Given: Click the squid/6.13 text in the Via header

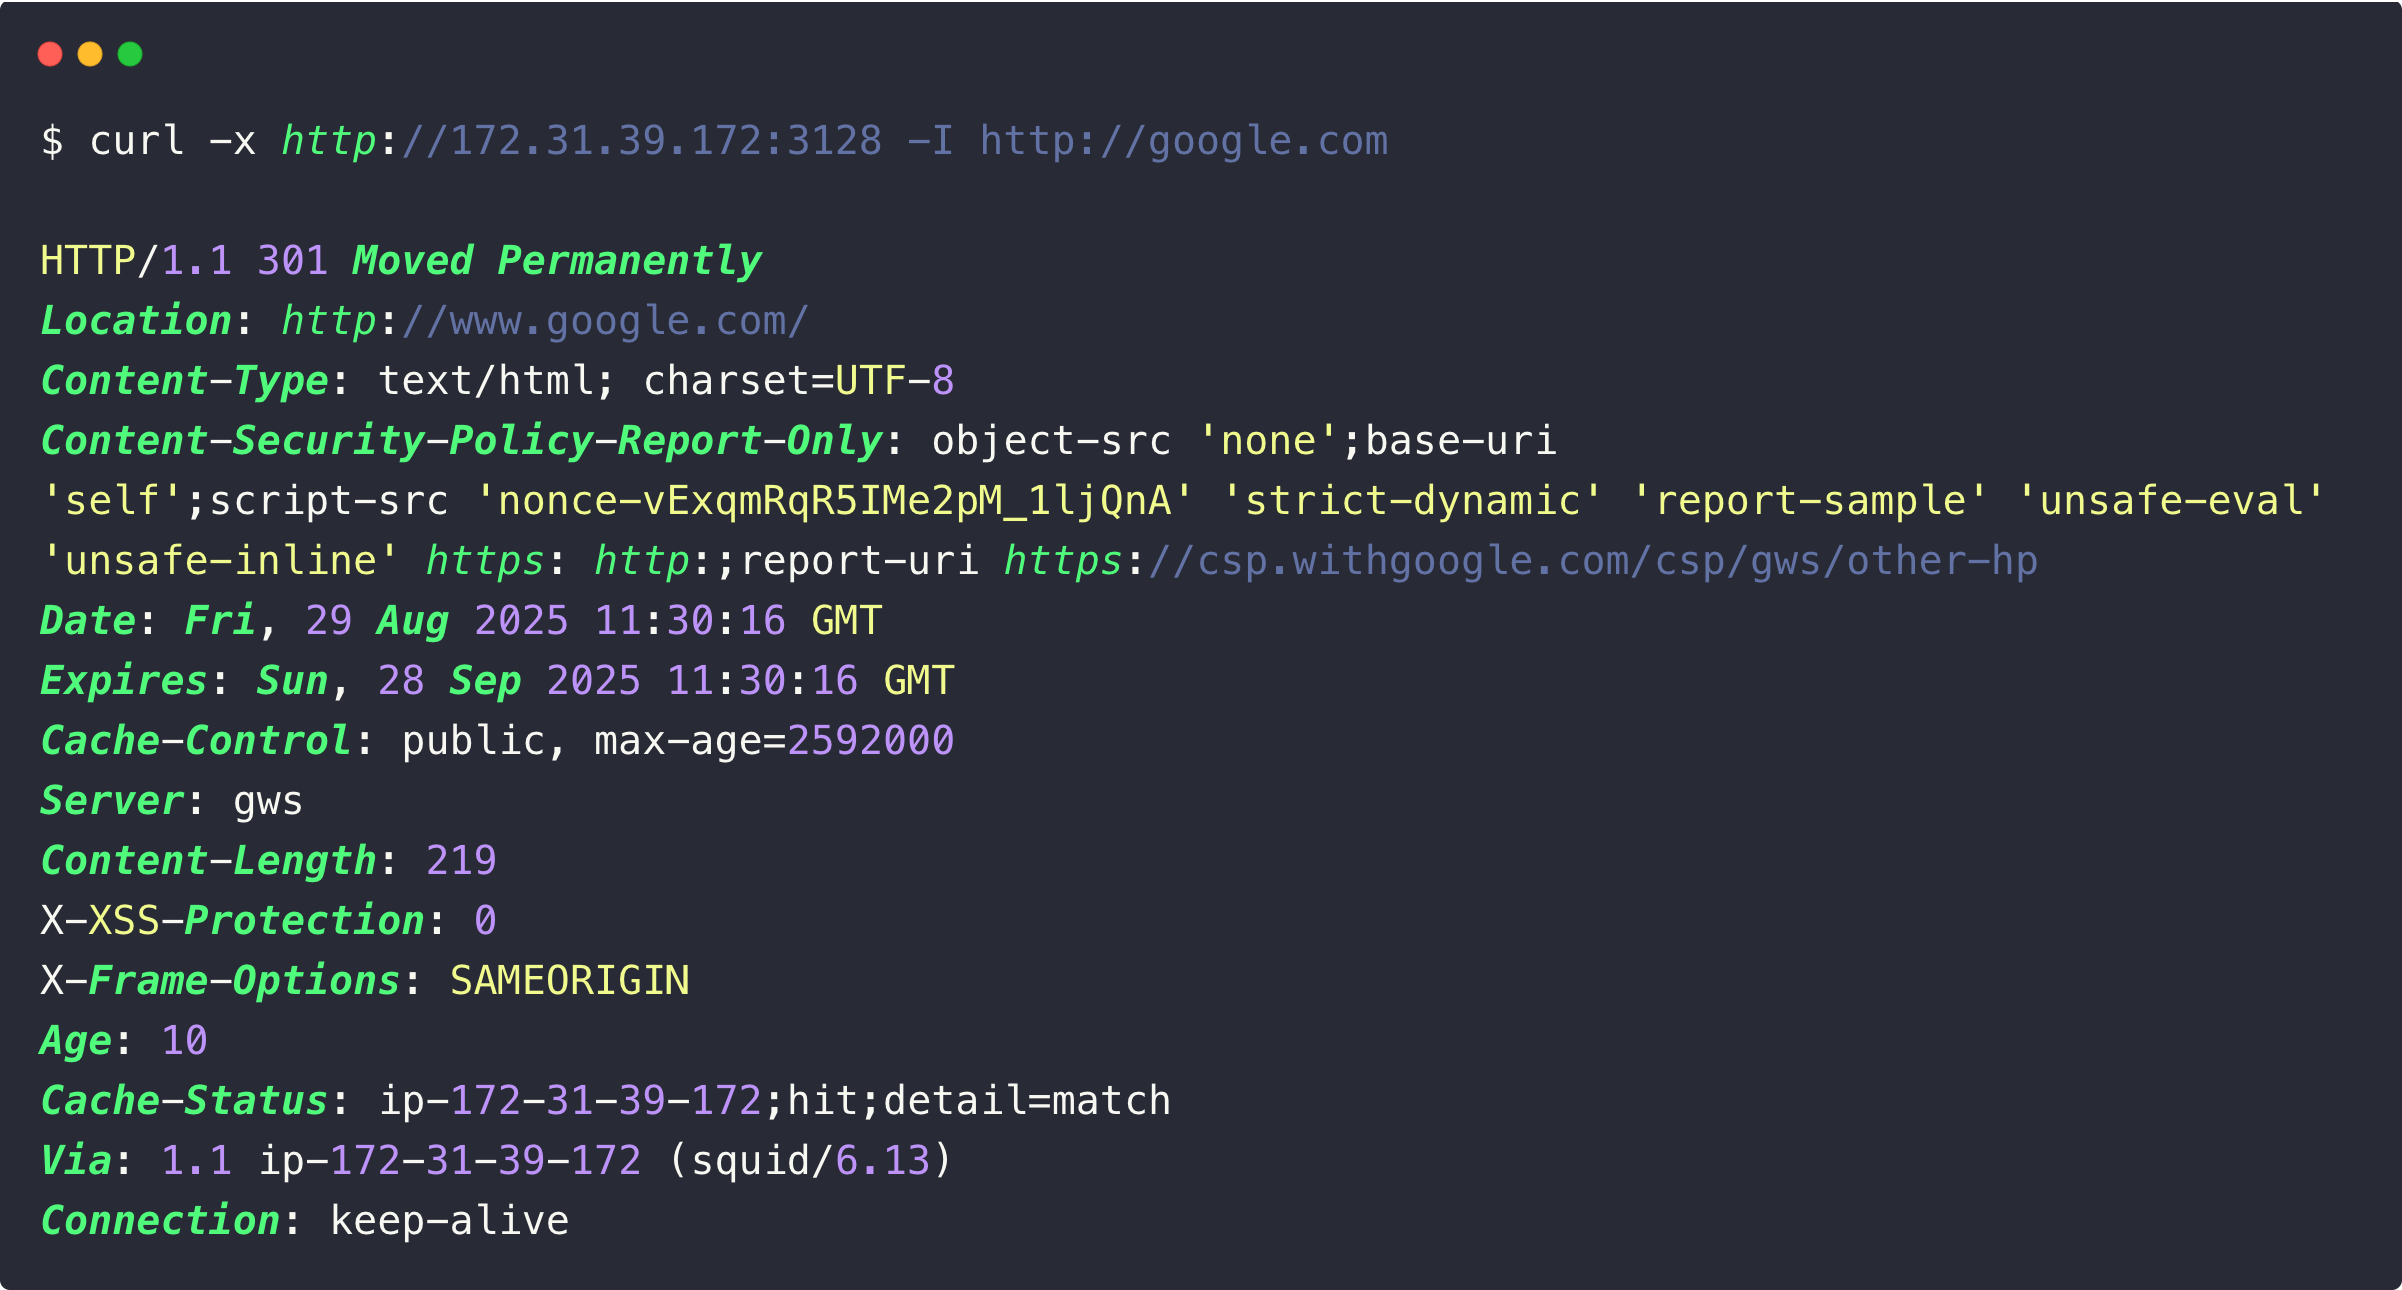Looking at the screenshot, I should click(x=810, y=1161).
